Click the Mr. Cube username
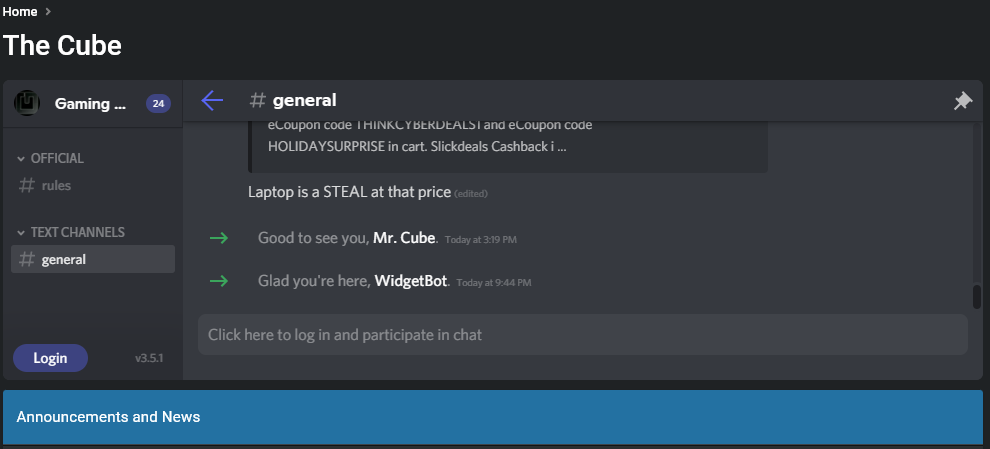 [404, 238]
